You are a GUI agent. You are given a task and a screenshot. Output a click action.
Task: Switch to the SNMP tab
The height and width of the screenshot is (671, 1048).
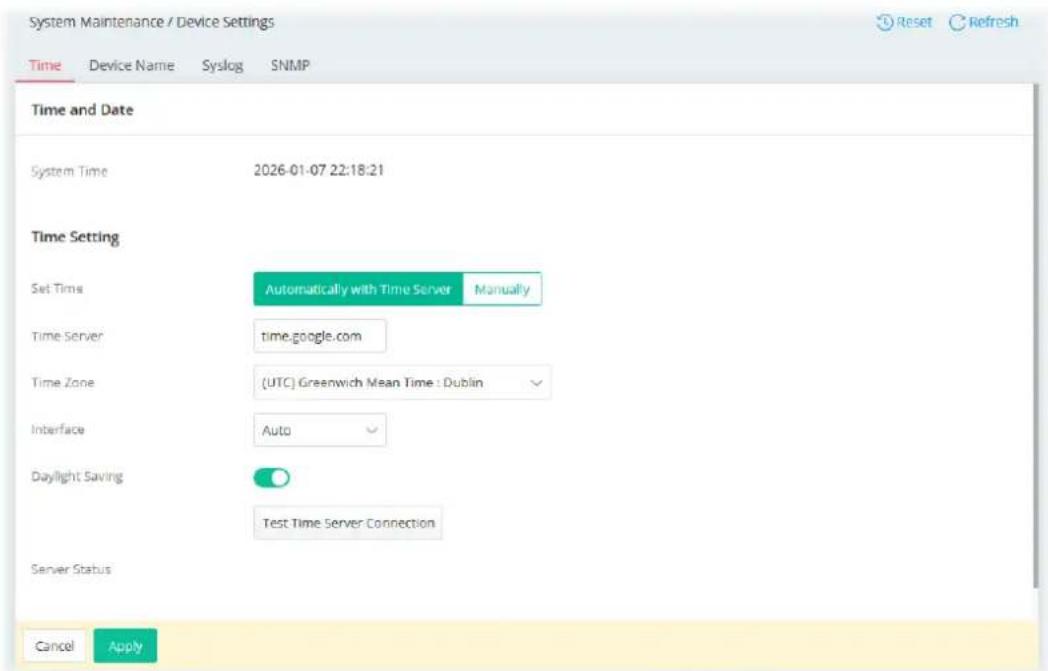point(290,65)
